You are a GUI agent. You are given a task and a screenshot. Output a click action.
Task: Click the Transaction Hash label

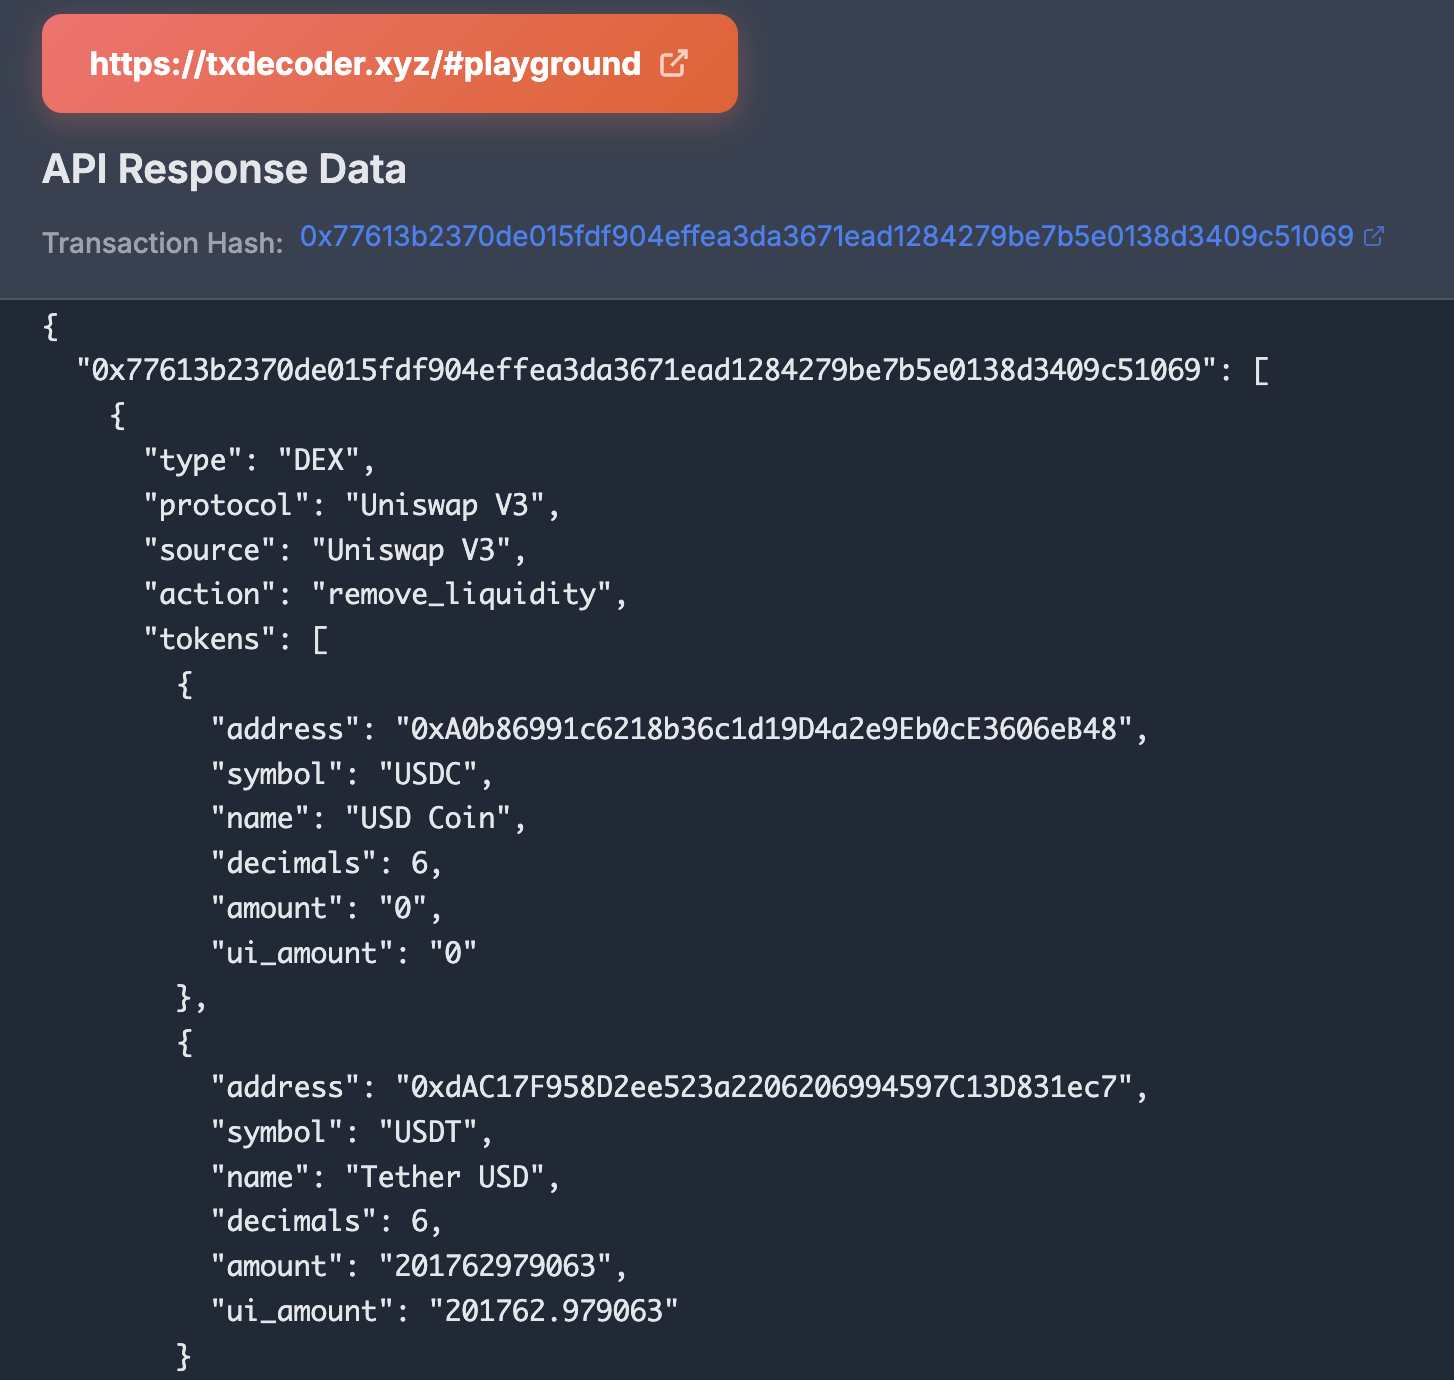[x=163, y=243]
